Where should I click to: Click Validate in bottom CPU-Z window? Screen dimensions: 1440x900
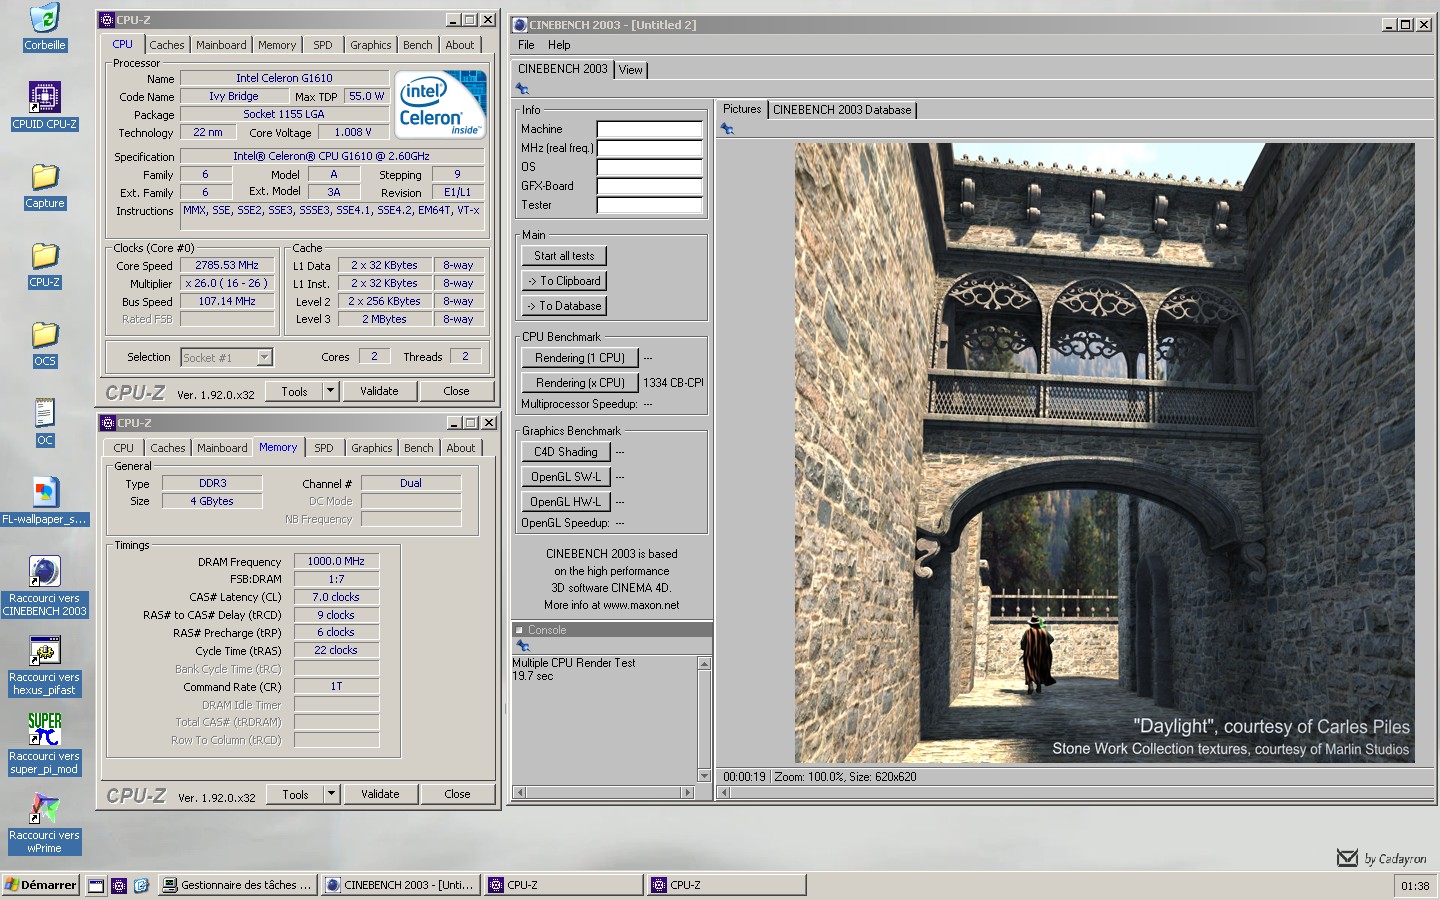(x=380, y=794)
